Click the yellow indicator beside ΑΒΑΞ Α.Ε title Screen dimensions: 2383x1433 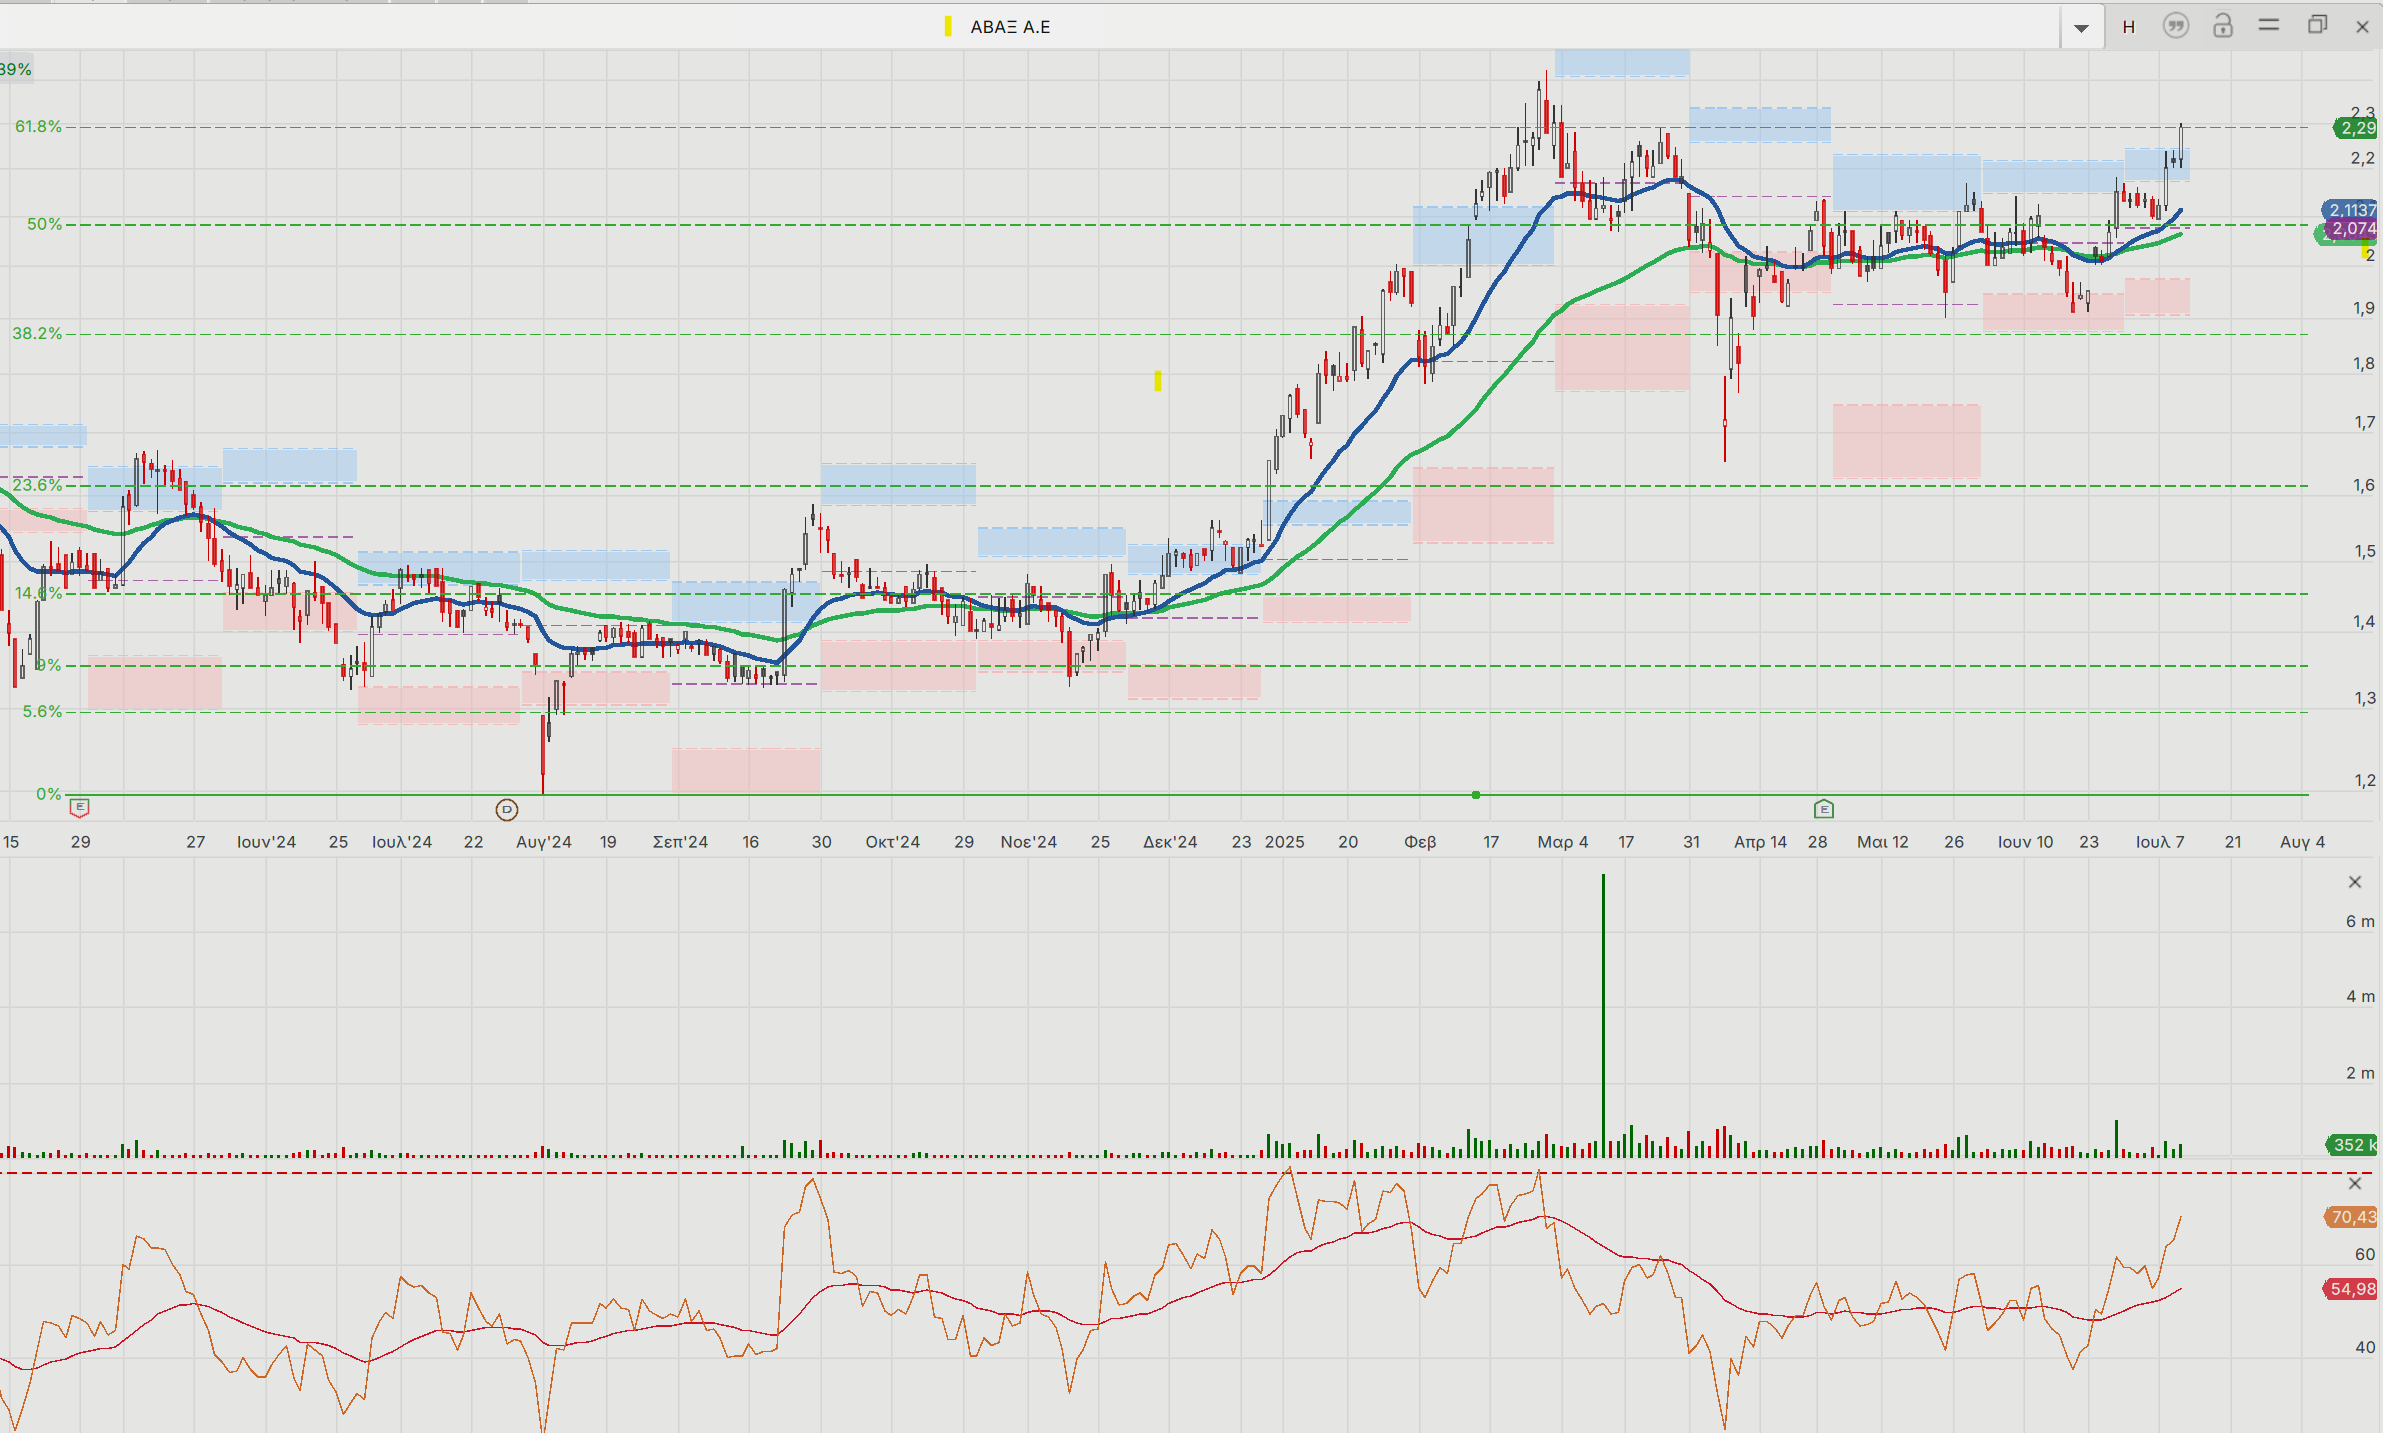(947, 27)
